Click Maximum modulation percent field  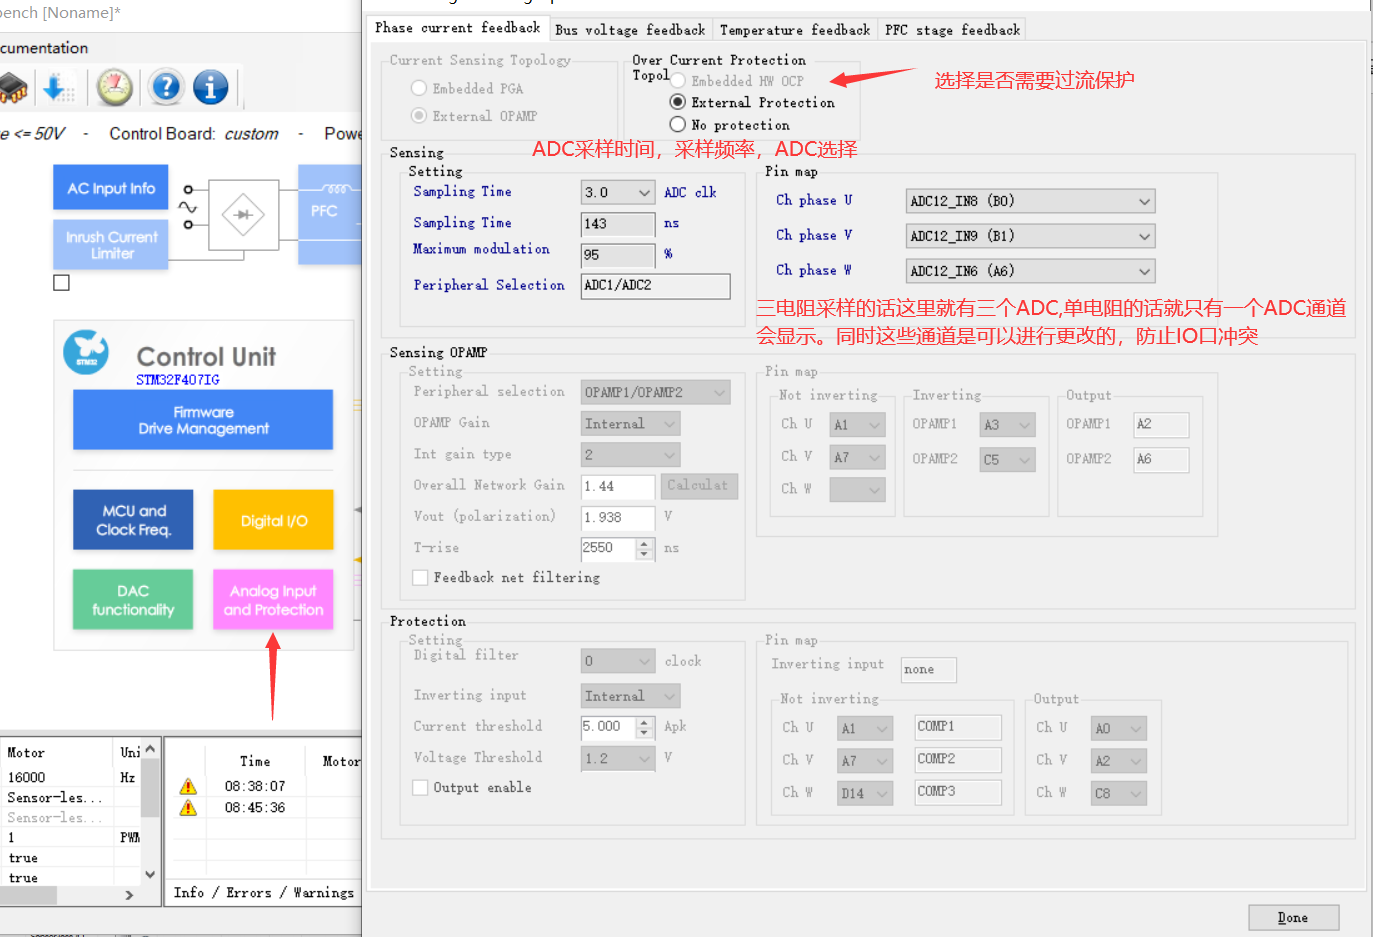[x=618, y=255]
